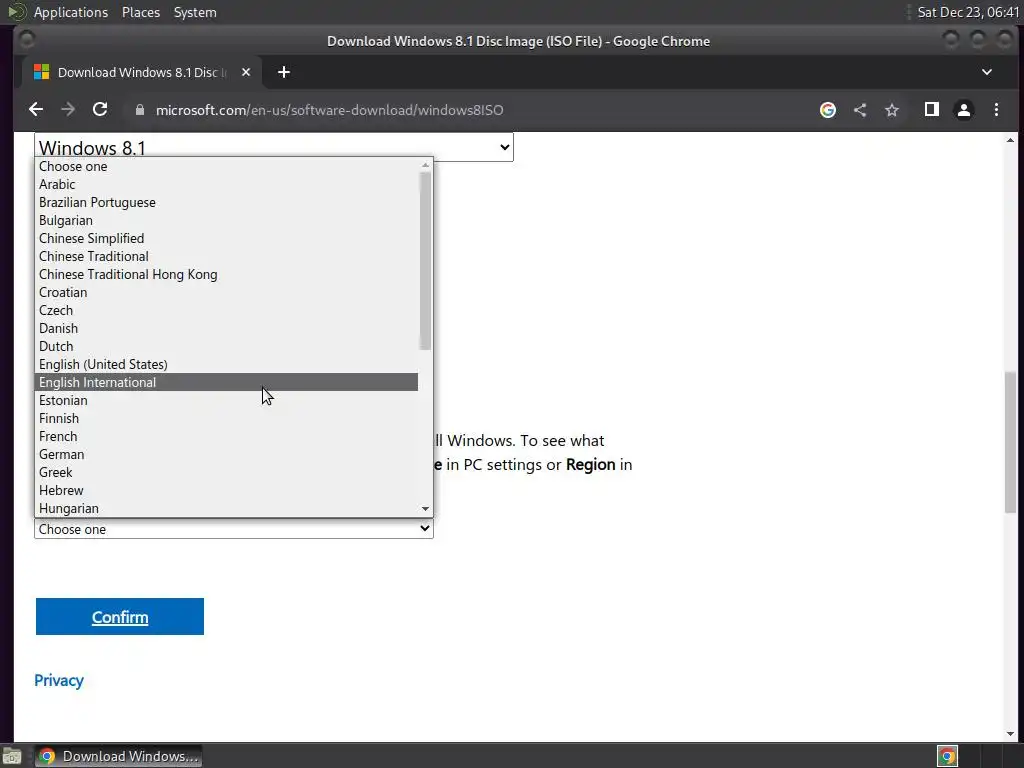Select Croatian from the list
Image resolution: width=1024 pixels, height=768 pixels.
point(227,292)
